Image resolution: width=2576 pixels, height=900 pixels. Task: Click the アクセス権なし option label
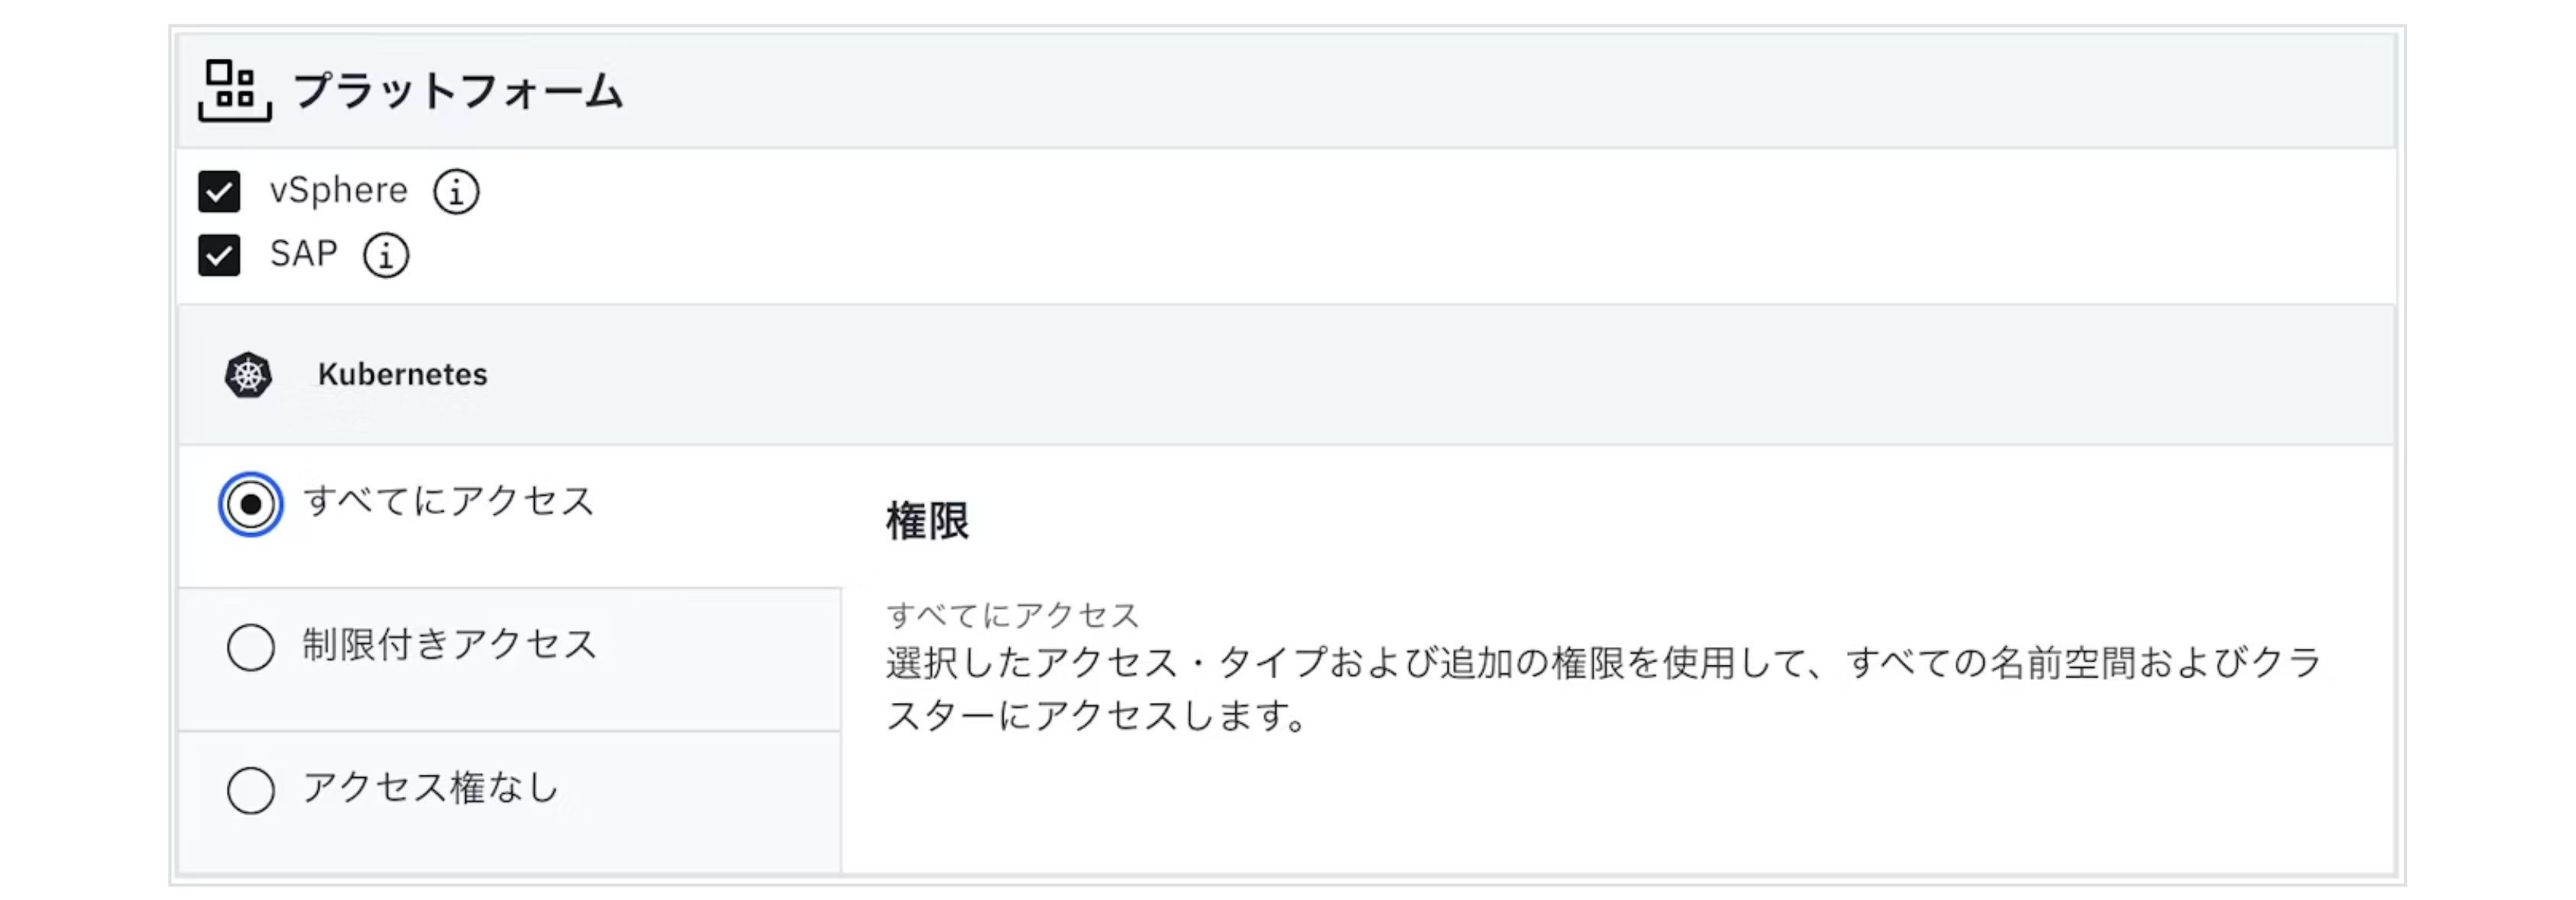click(430, 788)
